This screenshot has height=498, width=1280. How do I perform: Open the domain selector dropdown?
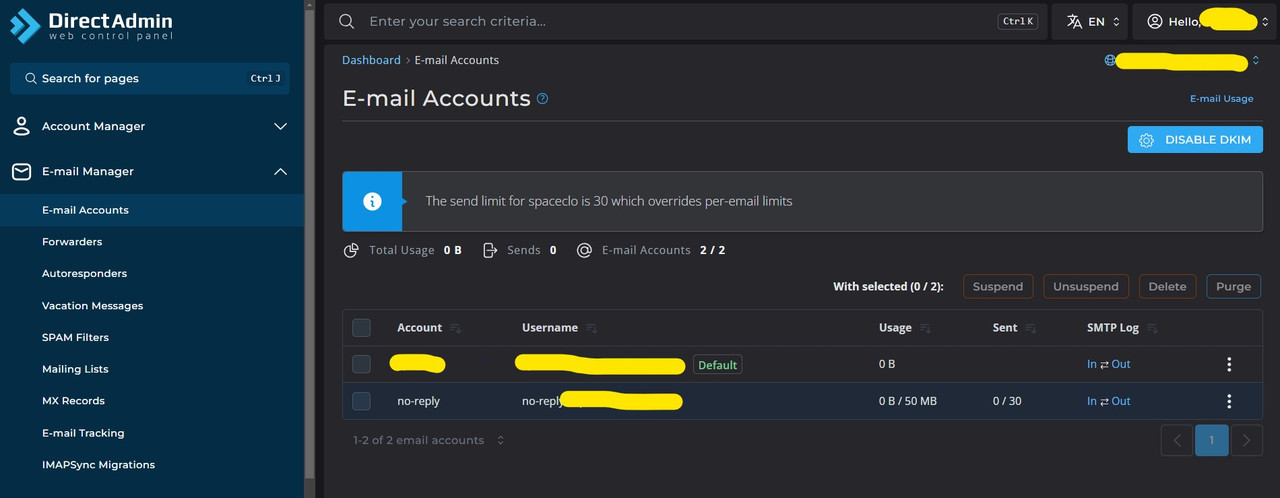click(x=1182, y=61)
